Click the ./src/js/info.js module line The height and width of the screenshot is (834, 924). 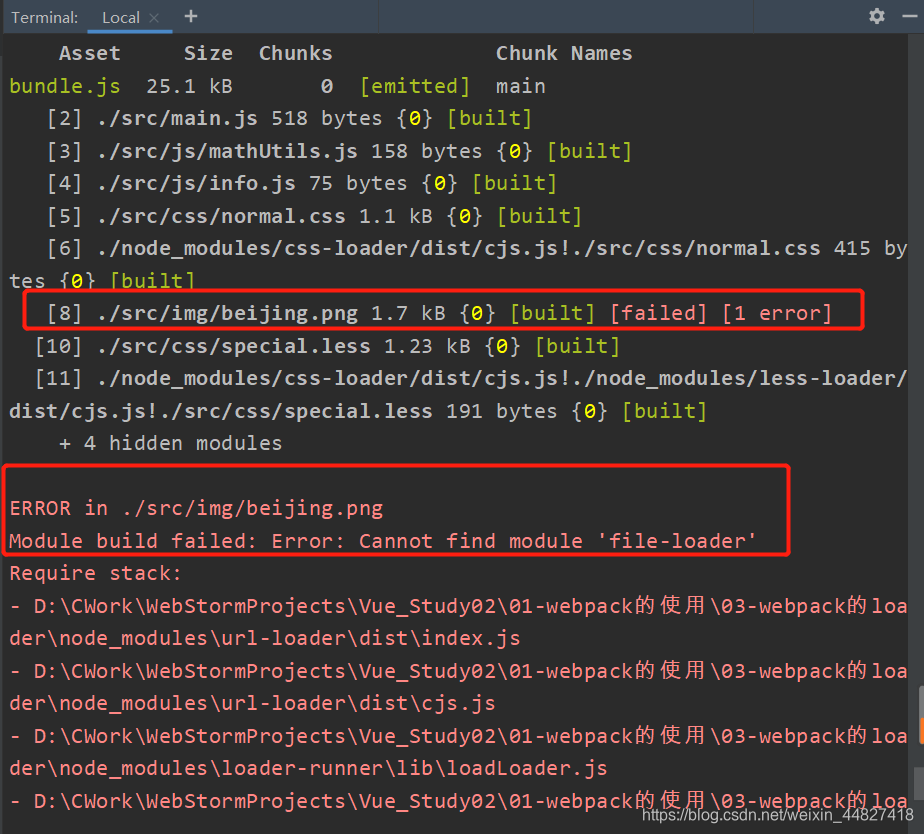click(302, 183)
